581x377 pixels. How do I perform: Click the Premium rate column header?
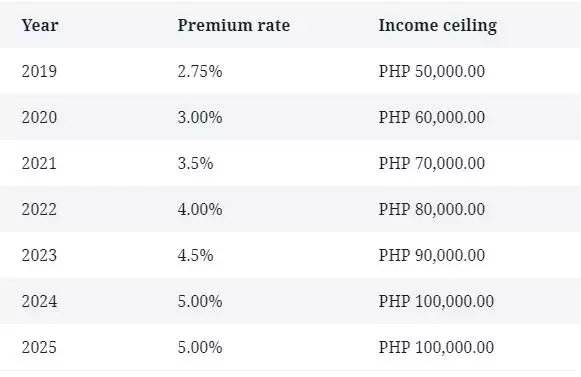point(233,25)
